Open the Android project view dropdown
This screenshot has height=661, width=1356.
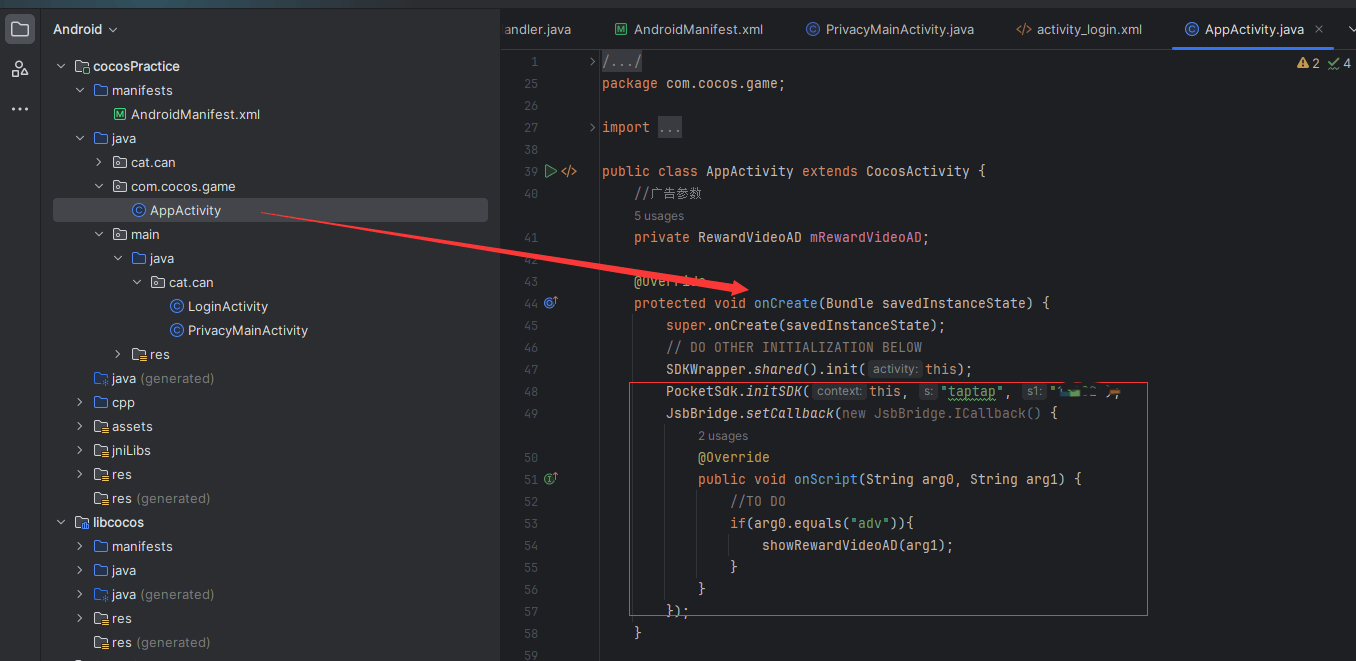click(85, 30)
